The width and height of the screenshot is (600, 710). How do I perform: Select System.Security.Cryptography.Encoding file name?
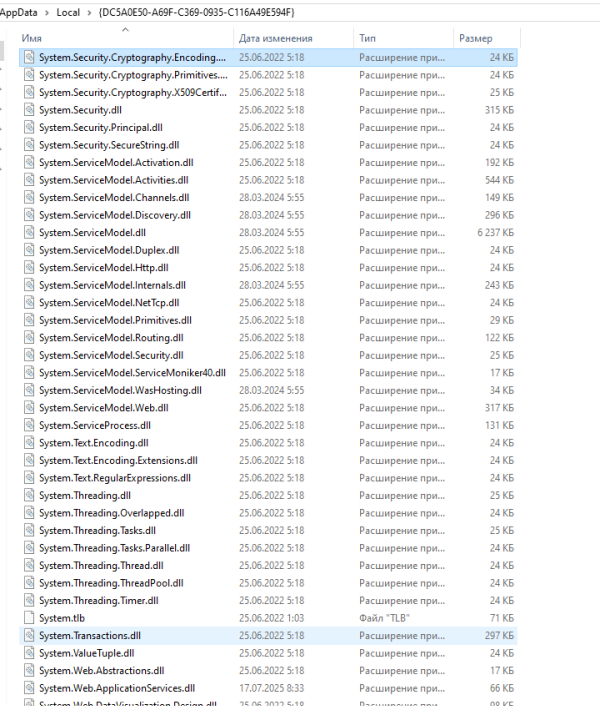click(x=132, y=58)
